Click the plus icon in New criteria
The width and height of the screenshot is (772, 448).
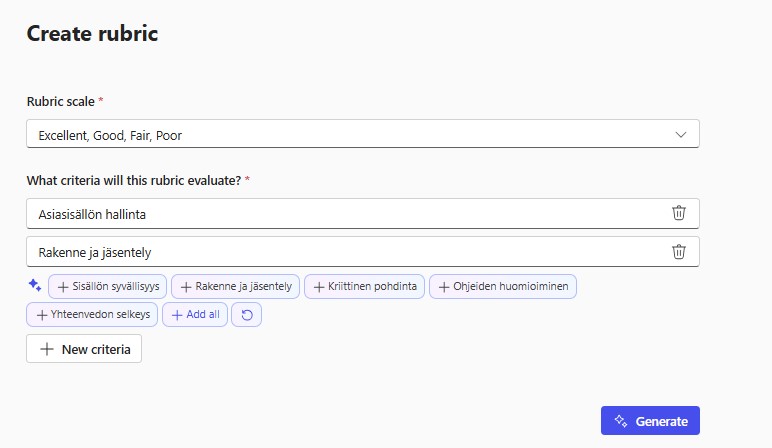(x=46, y=349)
